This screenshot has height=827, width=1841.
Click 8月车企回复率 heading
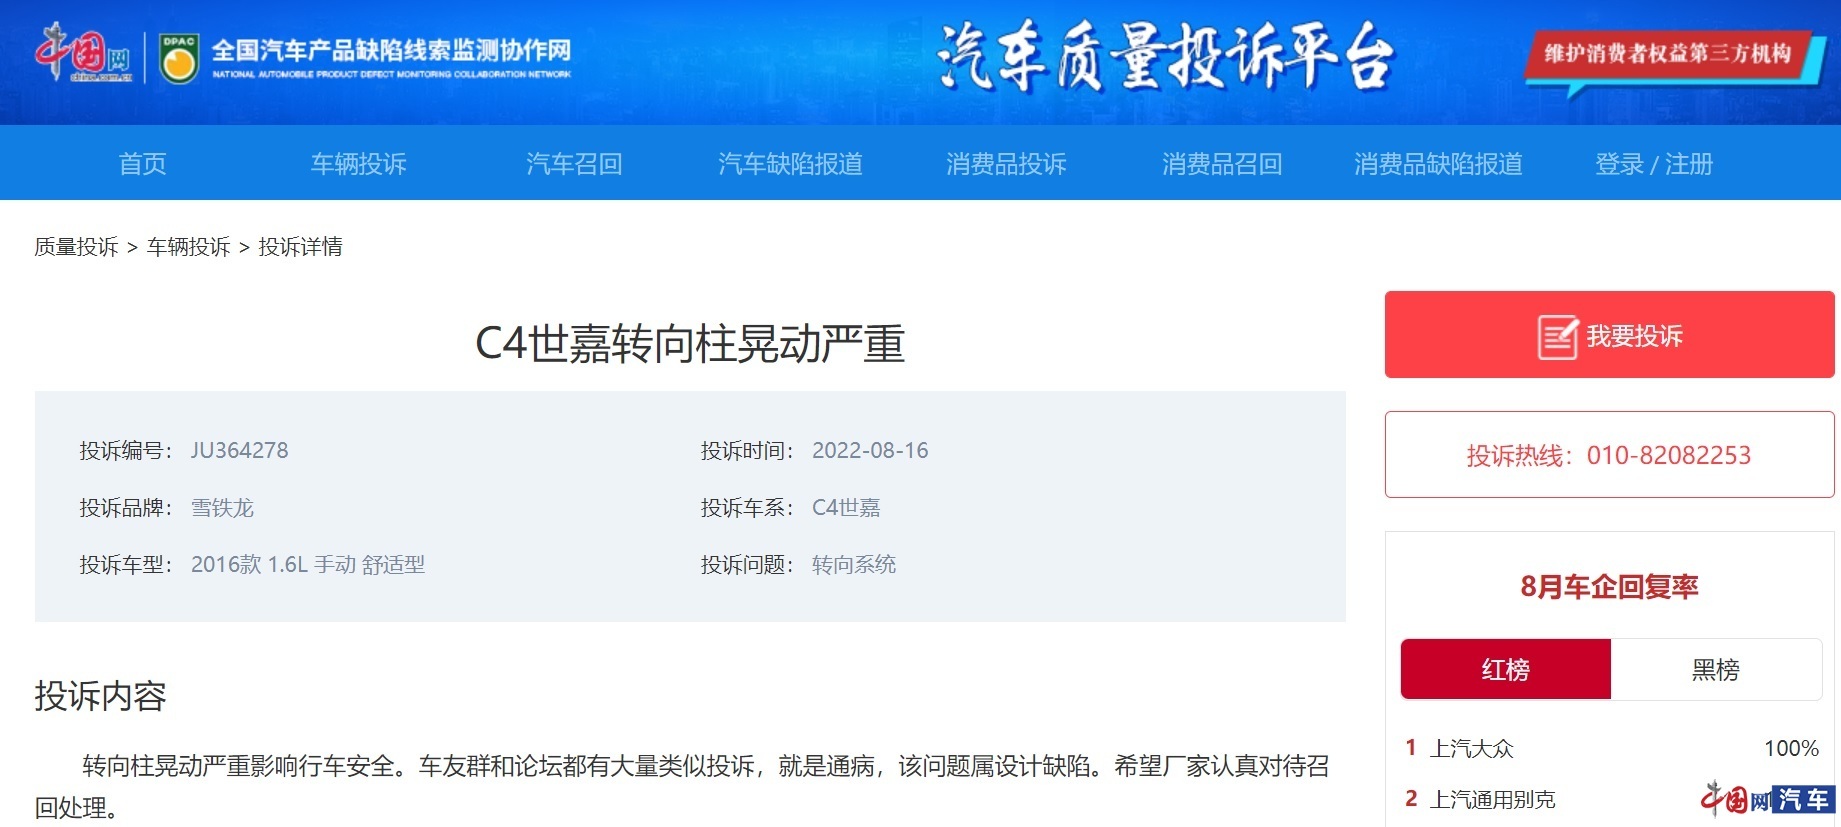(1609, 587)
